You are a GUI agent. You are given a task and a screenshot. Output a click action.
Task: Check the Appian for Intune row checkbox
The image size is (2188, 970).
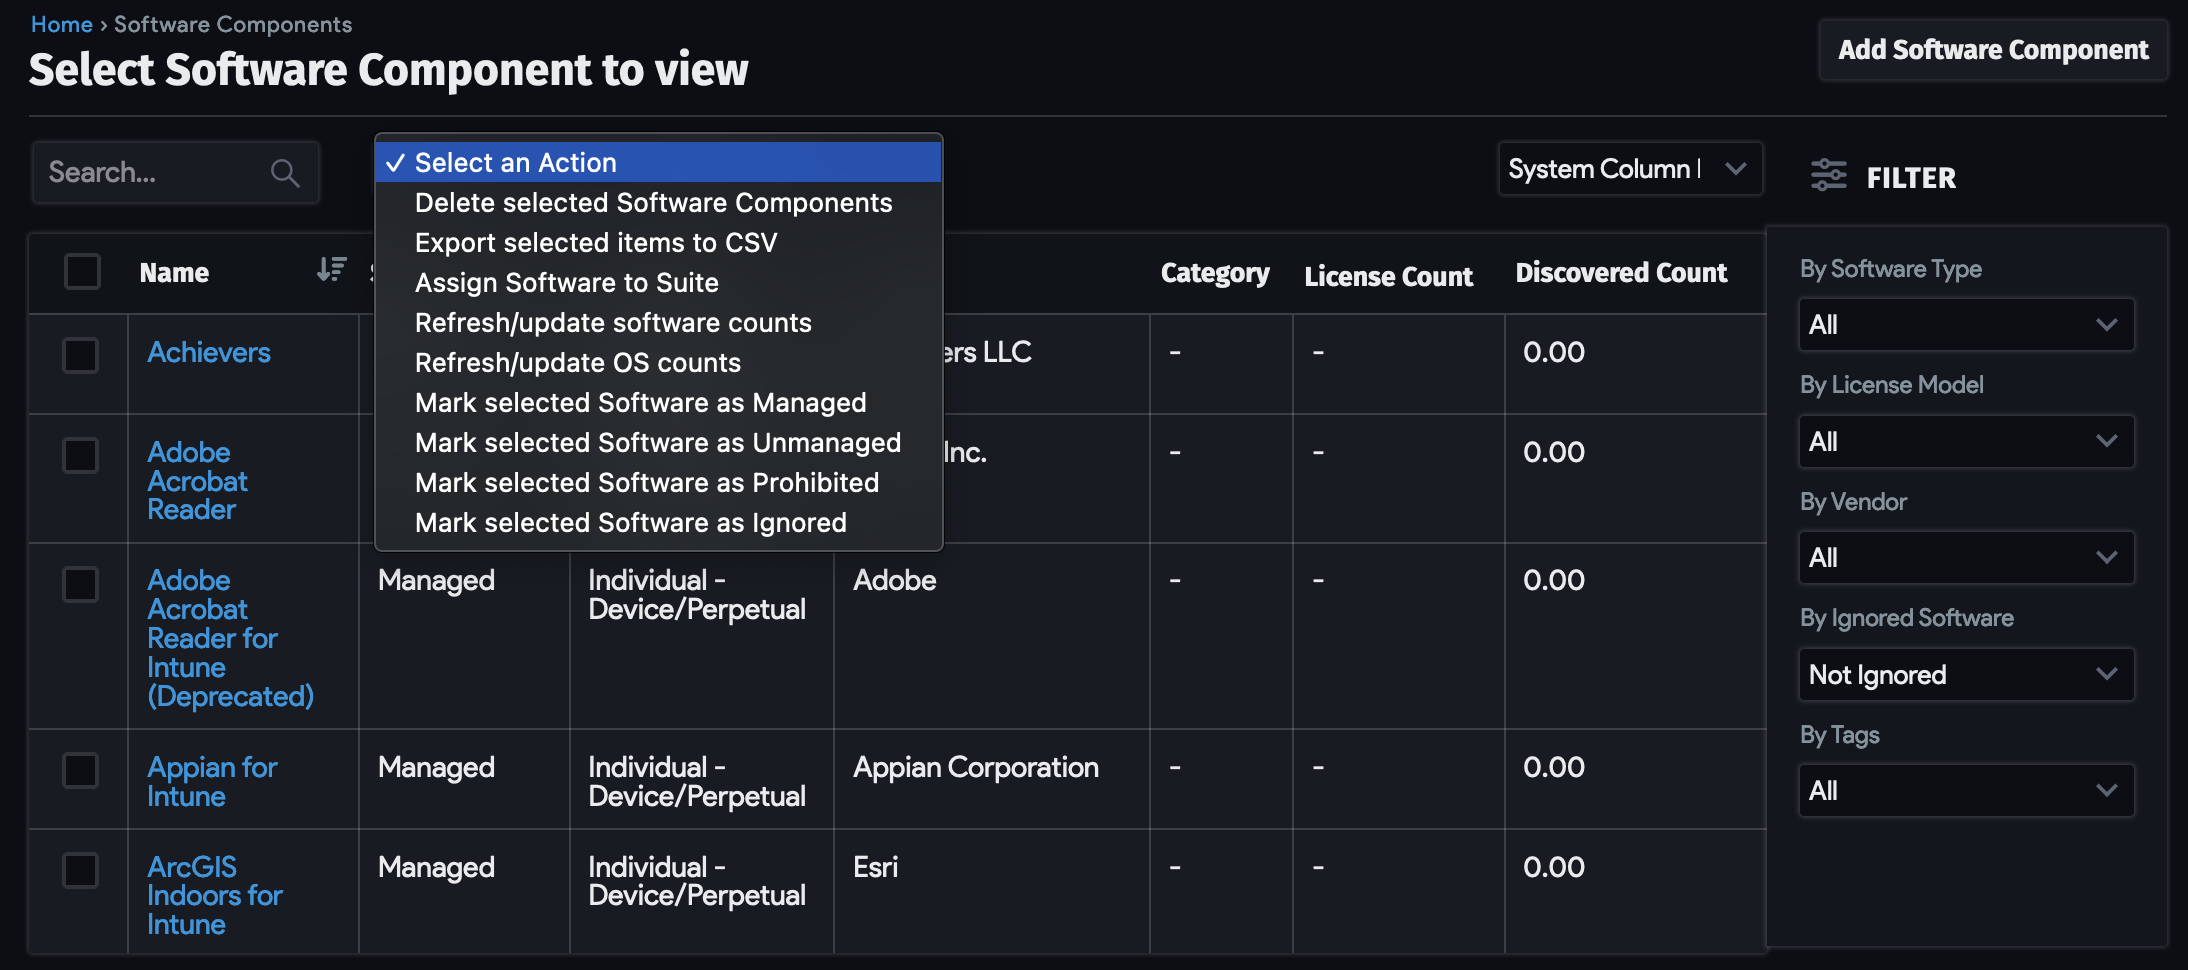pos(80,770)
